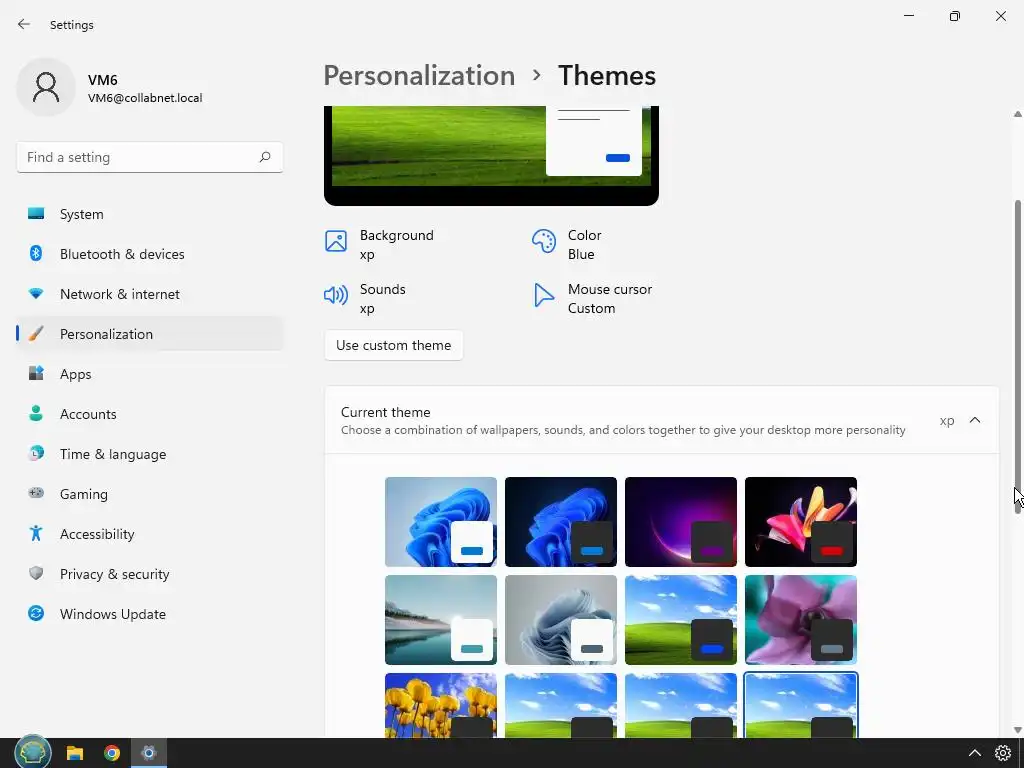Click the Time & language globe clock icon
This screenshot has width=1024, height=768.
(x=36, y=453)
